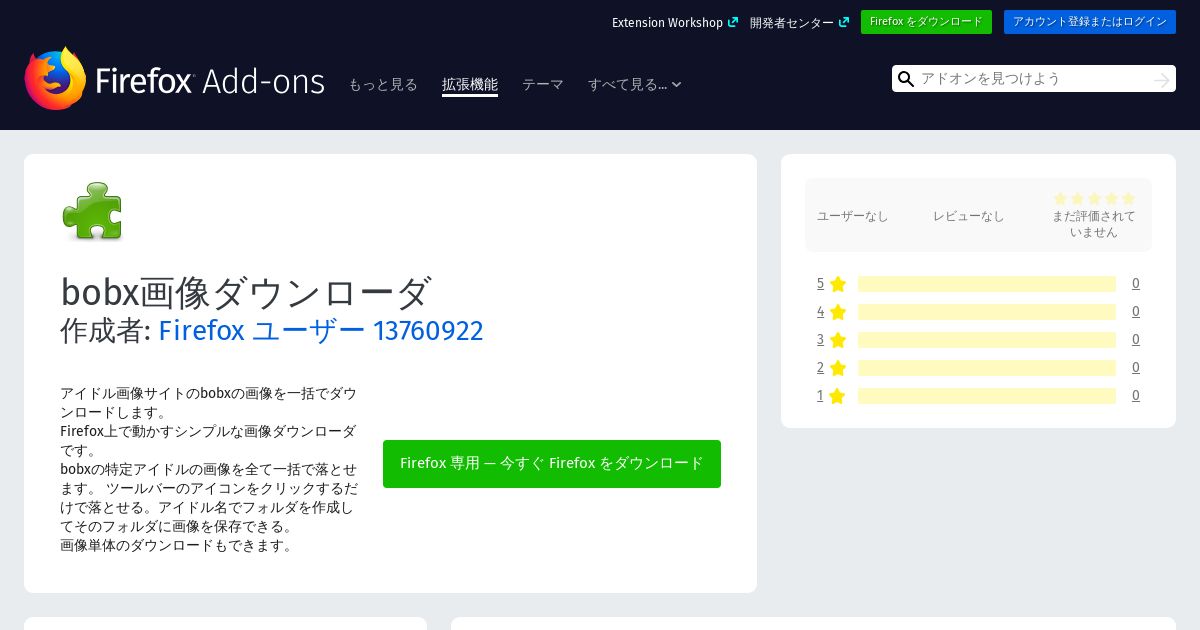Click the grey rating stars above まだ評価されていません

pos(1094,199)
